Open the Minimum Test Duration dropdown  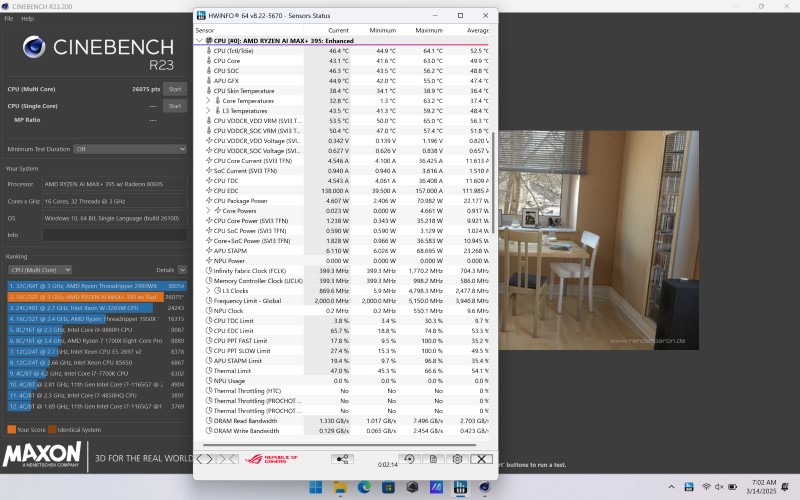130,149
